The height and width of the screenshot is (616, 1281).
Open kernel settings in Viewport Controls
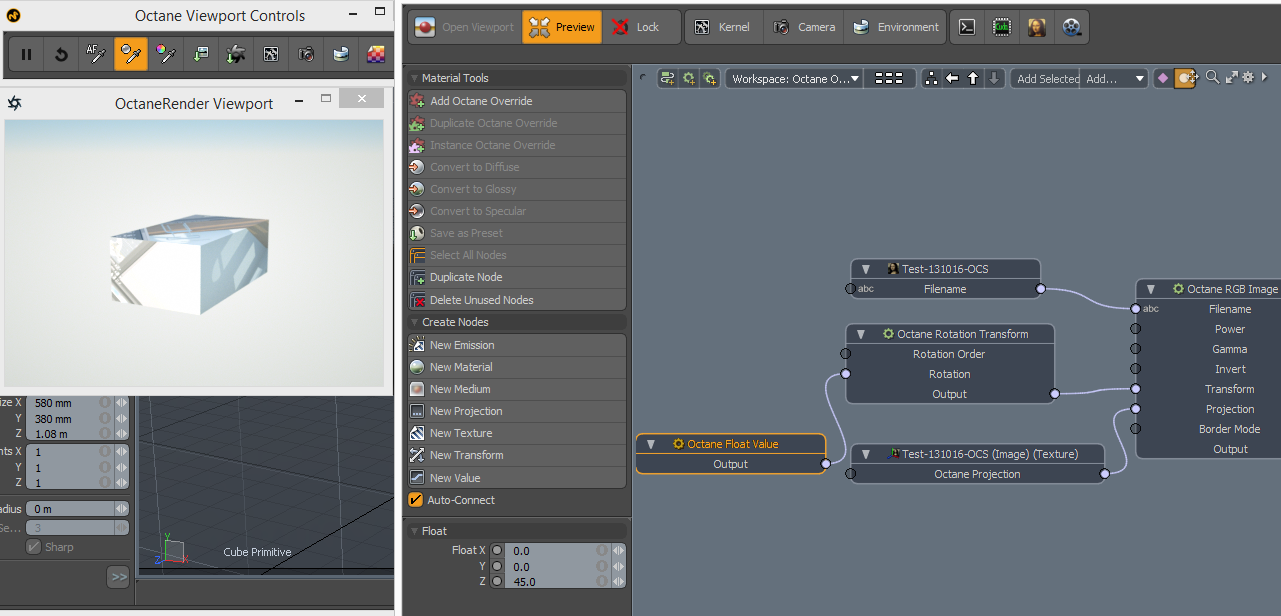271,54
